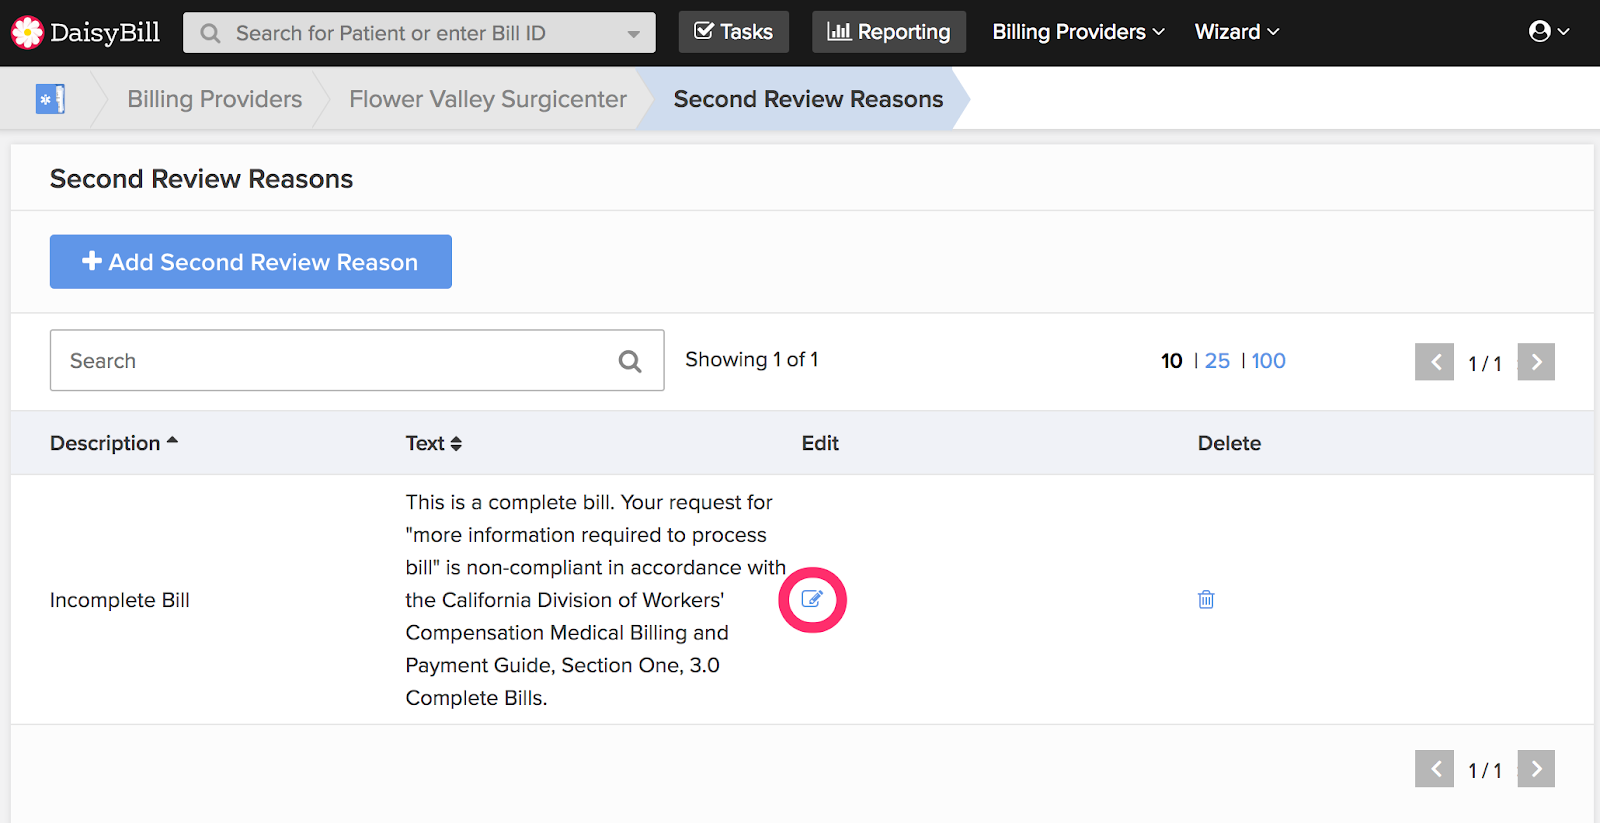Click the reasons Search input field
The height and width of the screenshot is (823, 1600).
click(357, 360)
